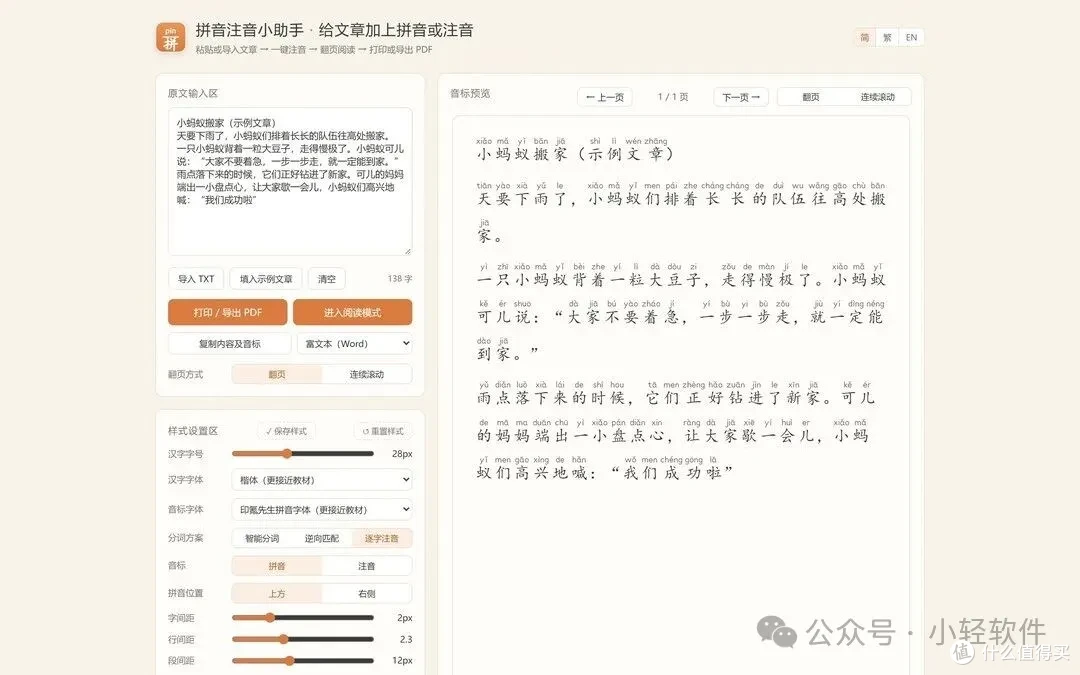Image resolution: width=1080 pixels, height=675 pixels.
Task: Choose 智能分词 segmentation option
Action: (x=262, y=538)
